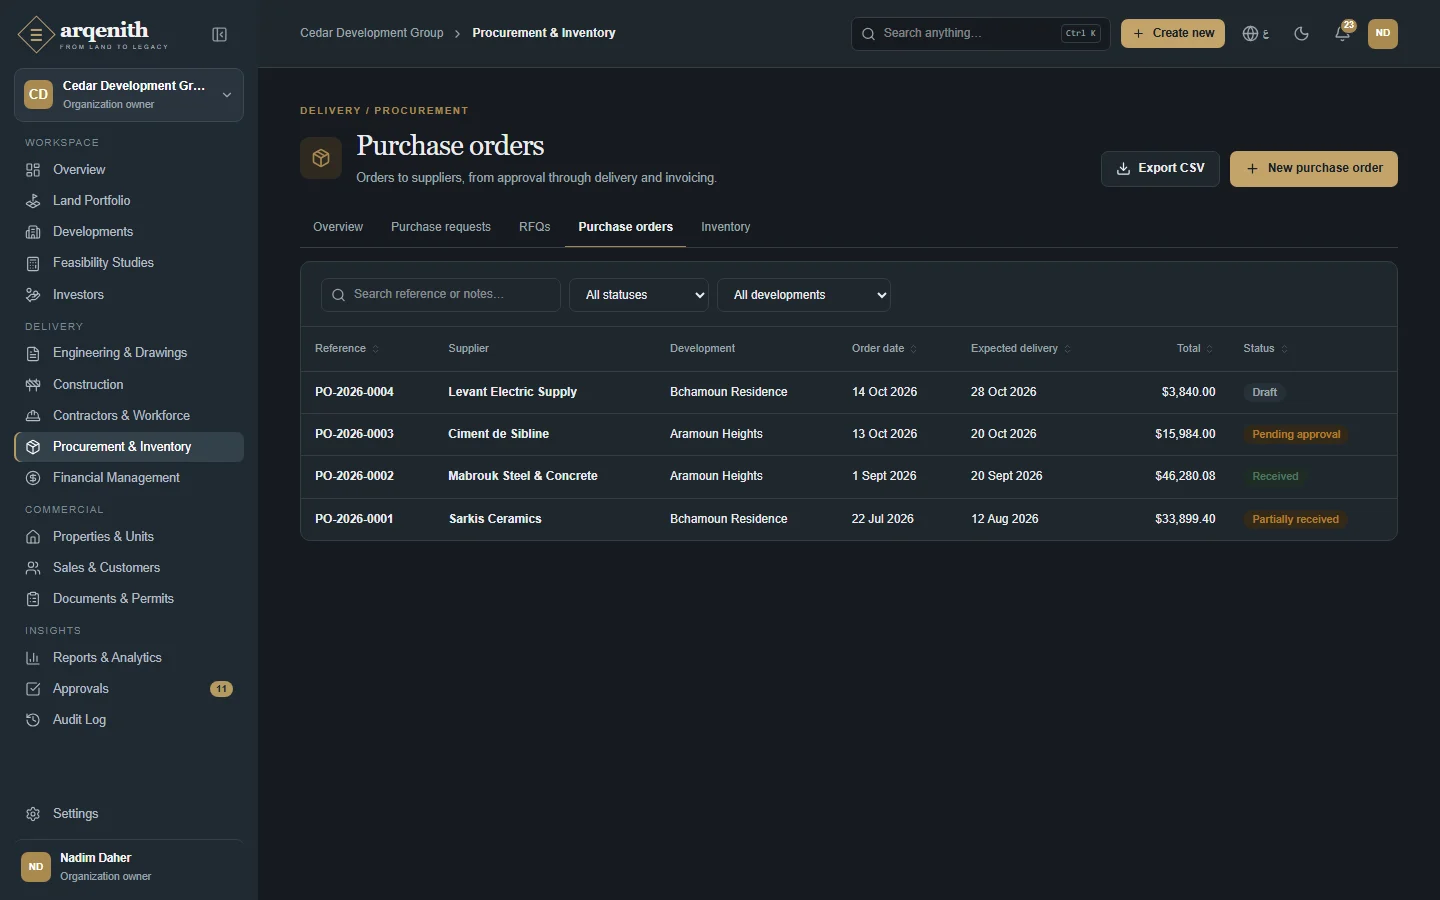This screenshot has width=1440, height=900.
Task: Click New purchase order button
Action: coord(1314,169)
